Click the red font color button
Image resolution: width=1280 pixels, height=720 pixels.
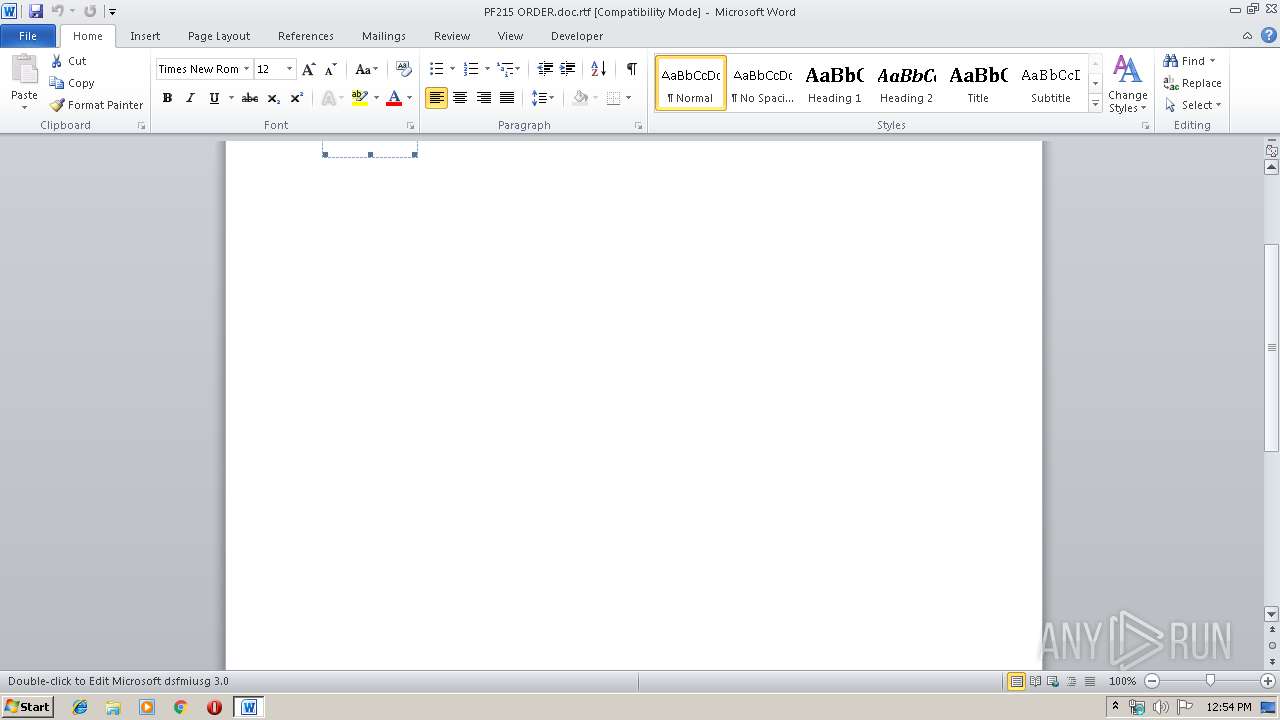pyautogui.click(x=394, y=98)
